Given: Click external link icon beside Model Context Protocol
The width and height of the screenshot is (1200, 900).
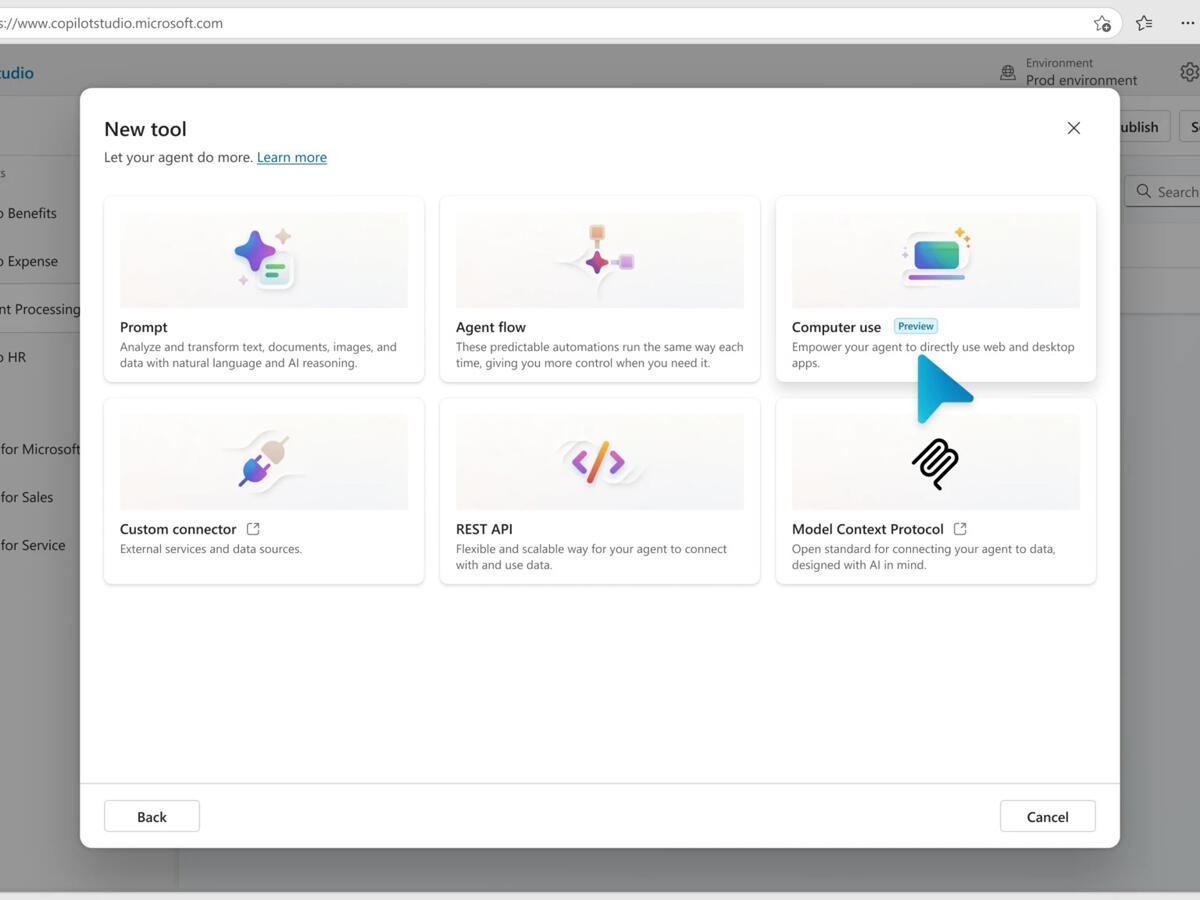Looking at the screenshot, I should pyautogui.click(x=960, y=529).
